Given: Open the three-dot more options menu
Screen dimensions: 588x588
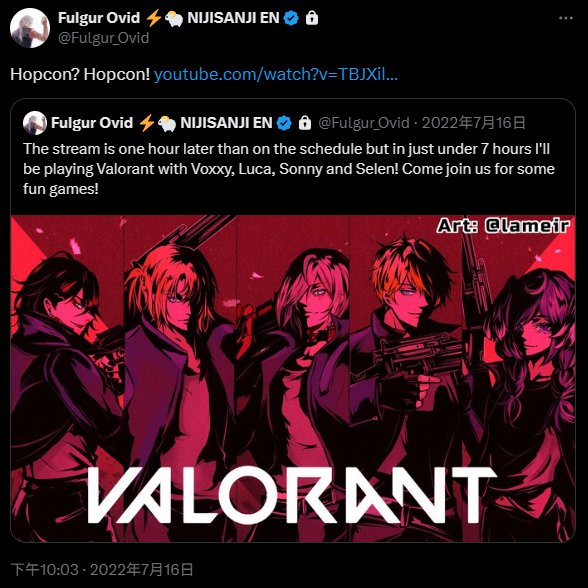Looking at the screenshot, I should tap(566, 18).
